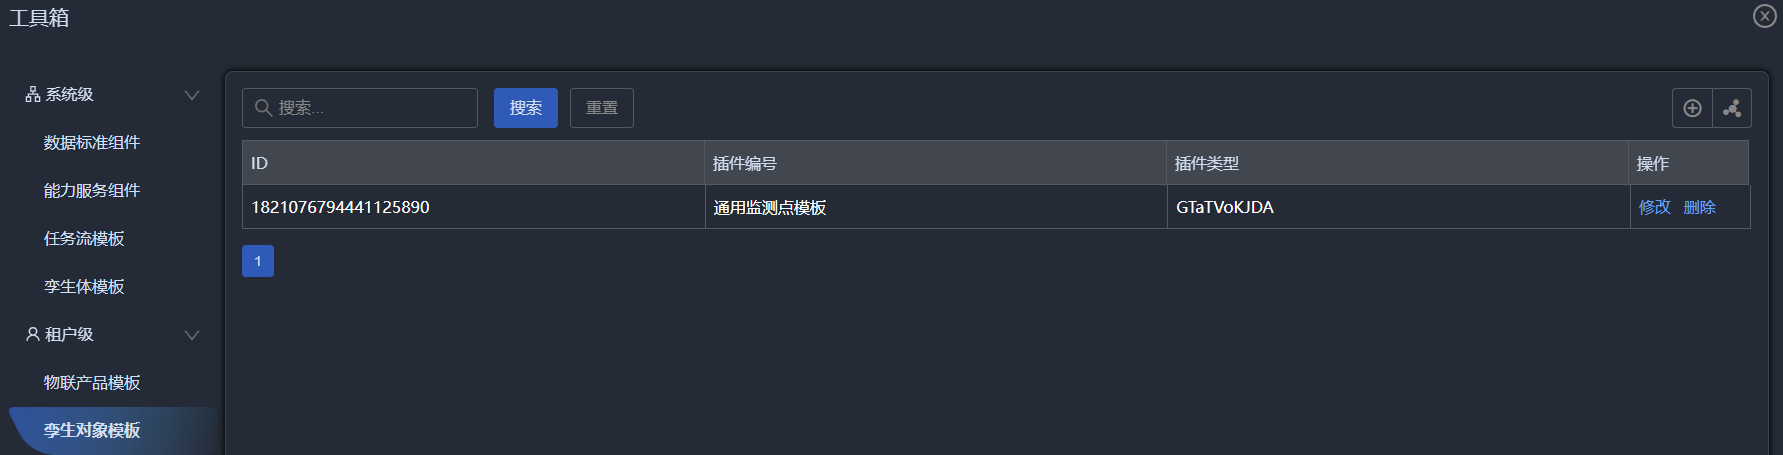Click the 租户级 user icon

[33, 334]
